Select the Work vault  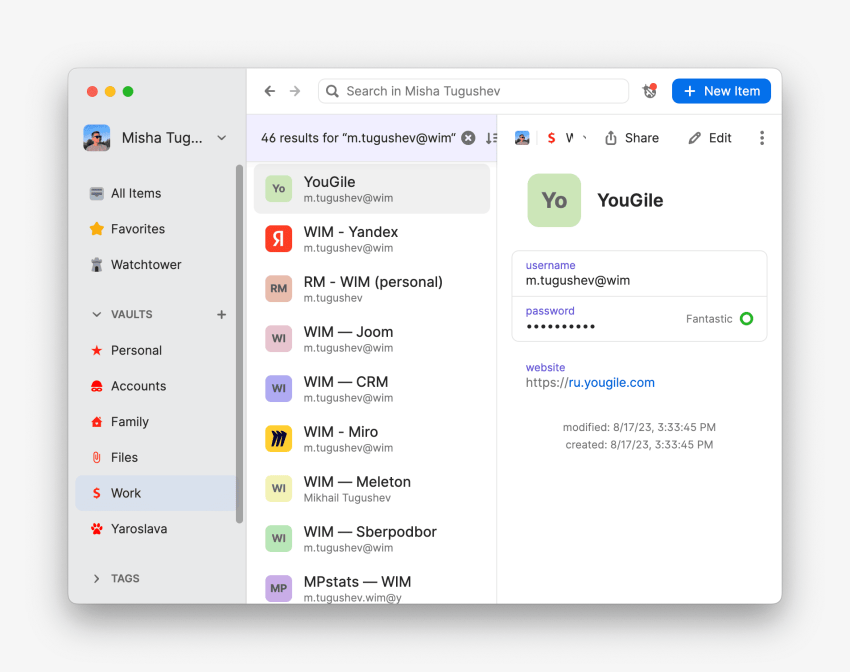pos(157,493)
